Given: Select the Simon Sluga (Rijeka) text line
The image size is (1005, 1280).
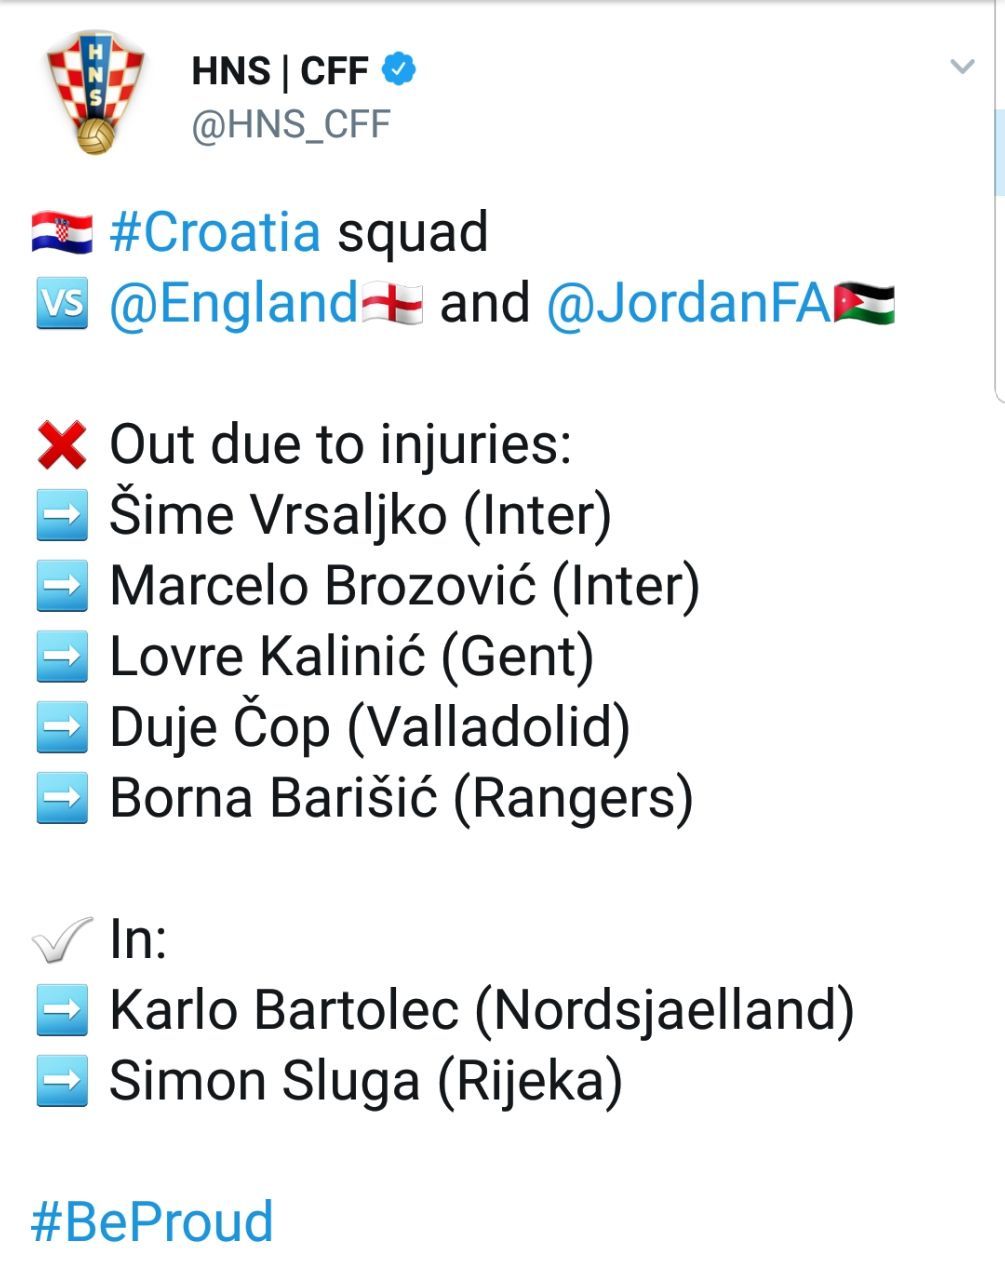Looking at the screenshot, I should pos(365,1082).
